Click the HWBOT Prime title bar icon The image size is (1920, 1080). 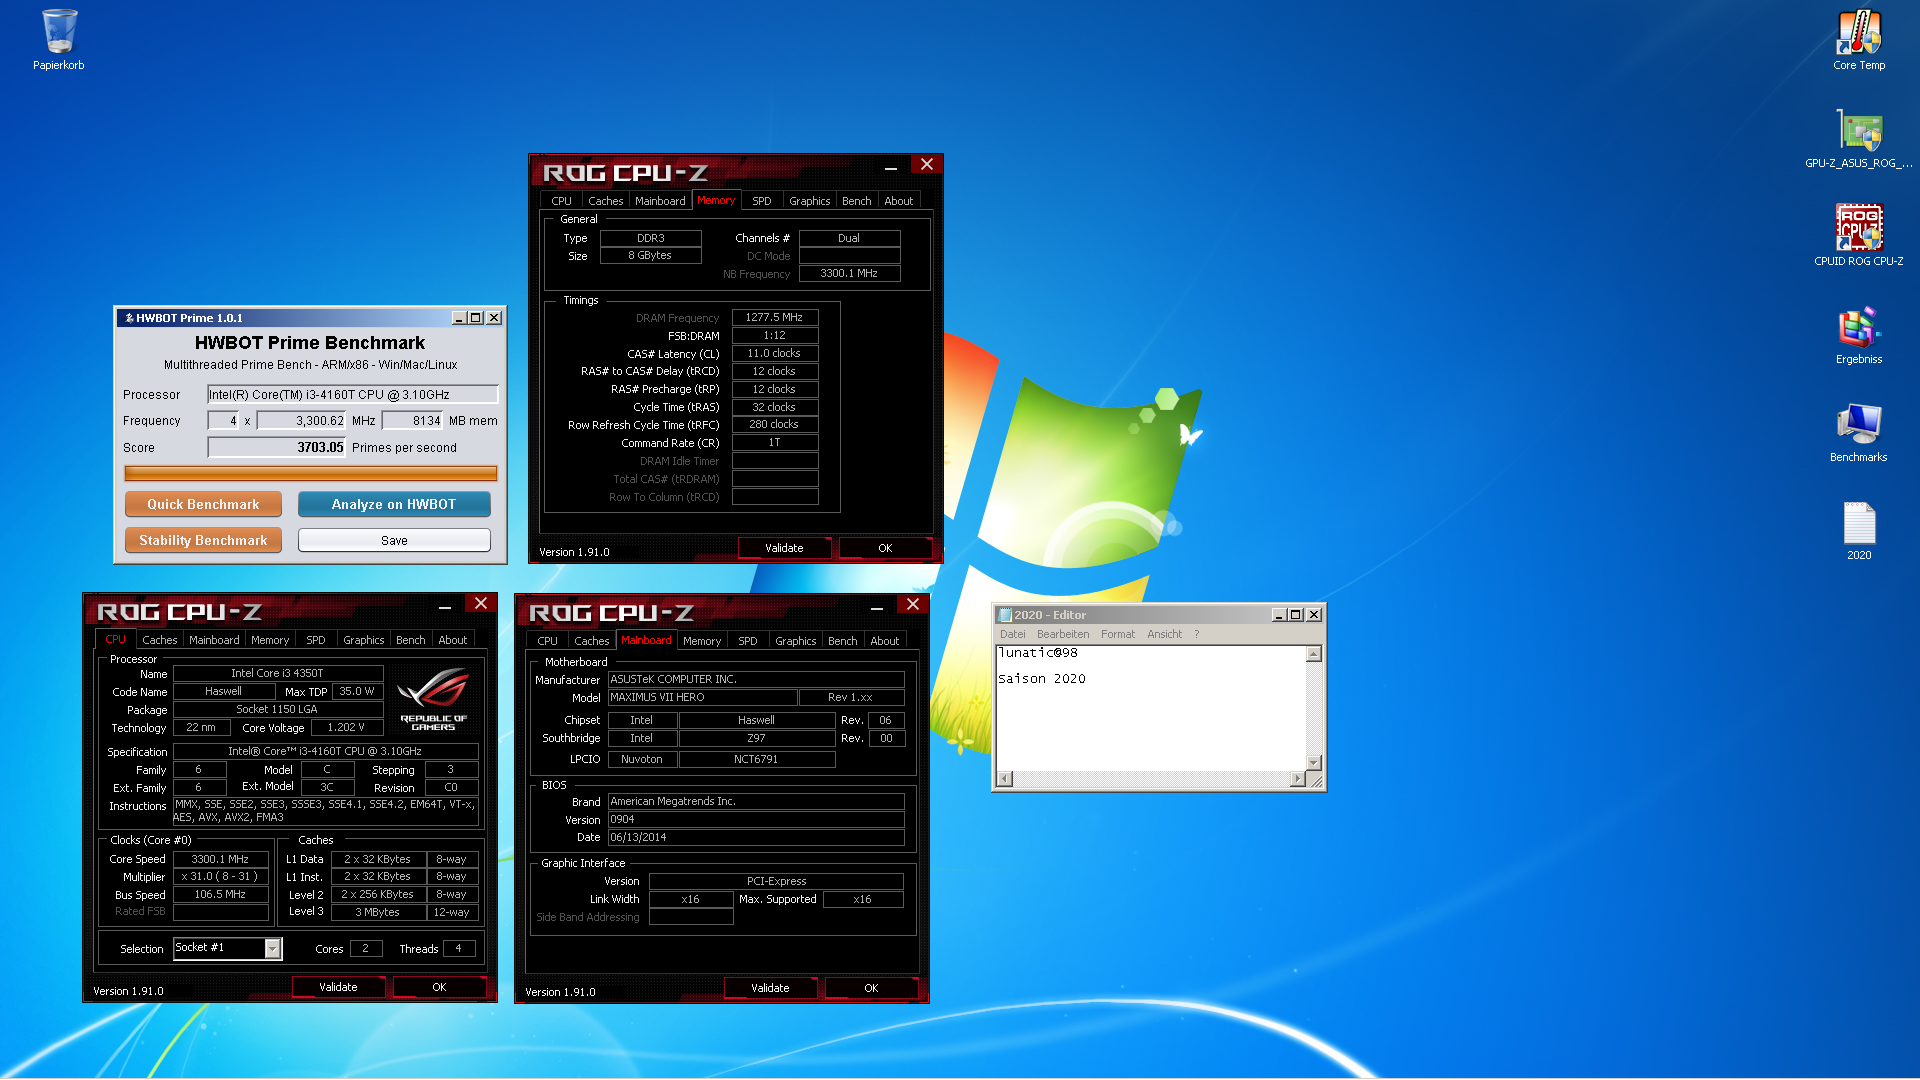pyautogui.click(x=128, y=318)
